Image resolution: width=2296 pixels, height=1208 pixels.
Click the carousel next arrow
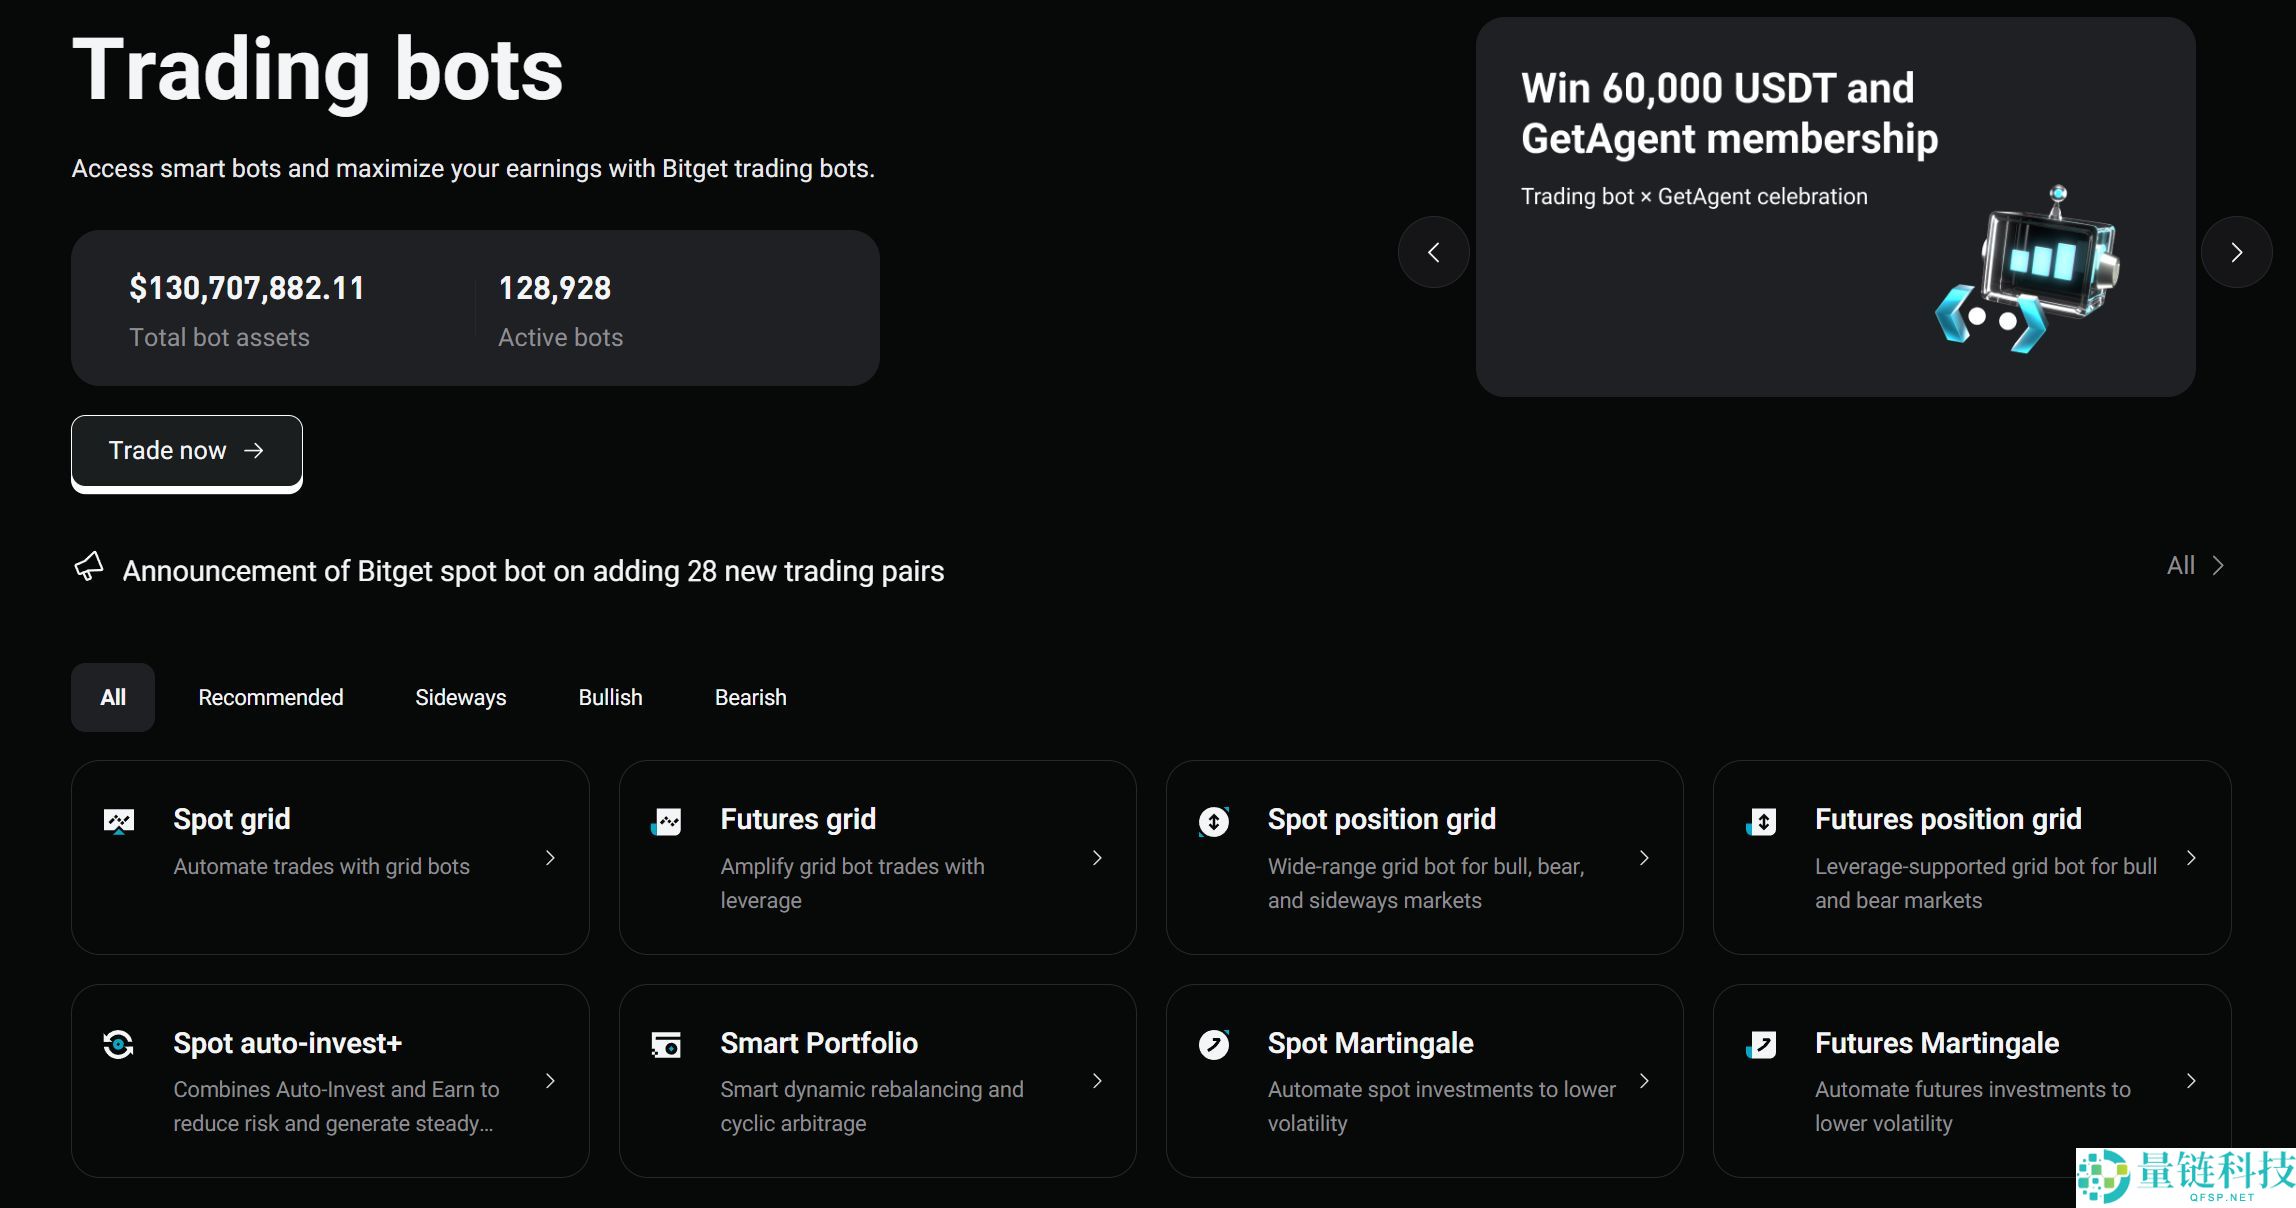pos(2237,252)
